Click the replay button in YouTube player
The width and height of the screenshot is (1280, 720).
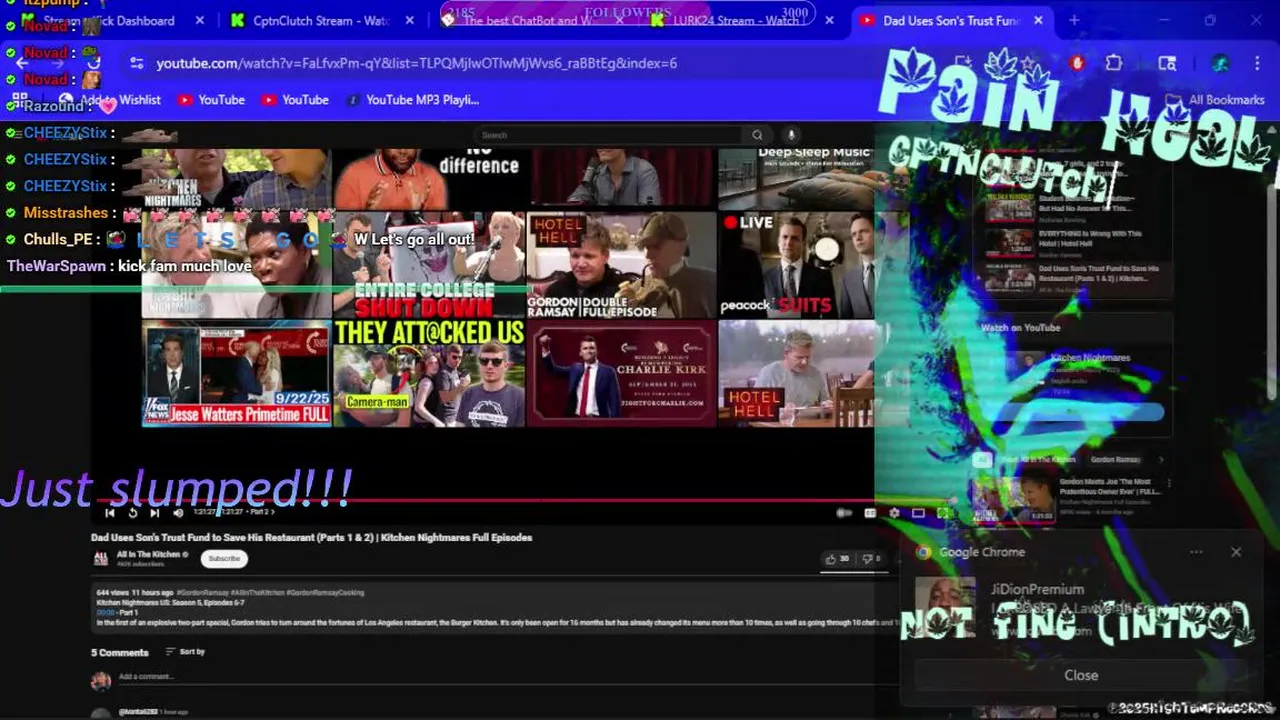click(x=132, y=513)
